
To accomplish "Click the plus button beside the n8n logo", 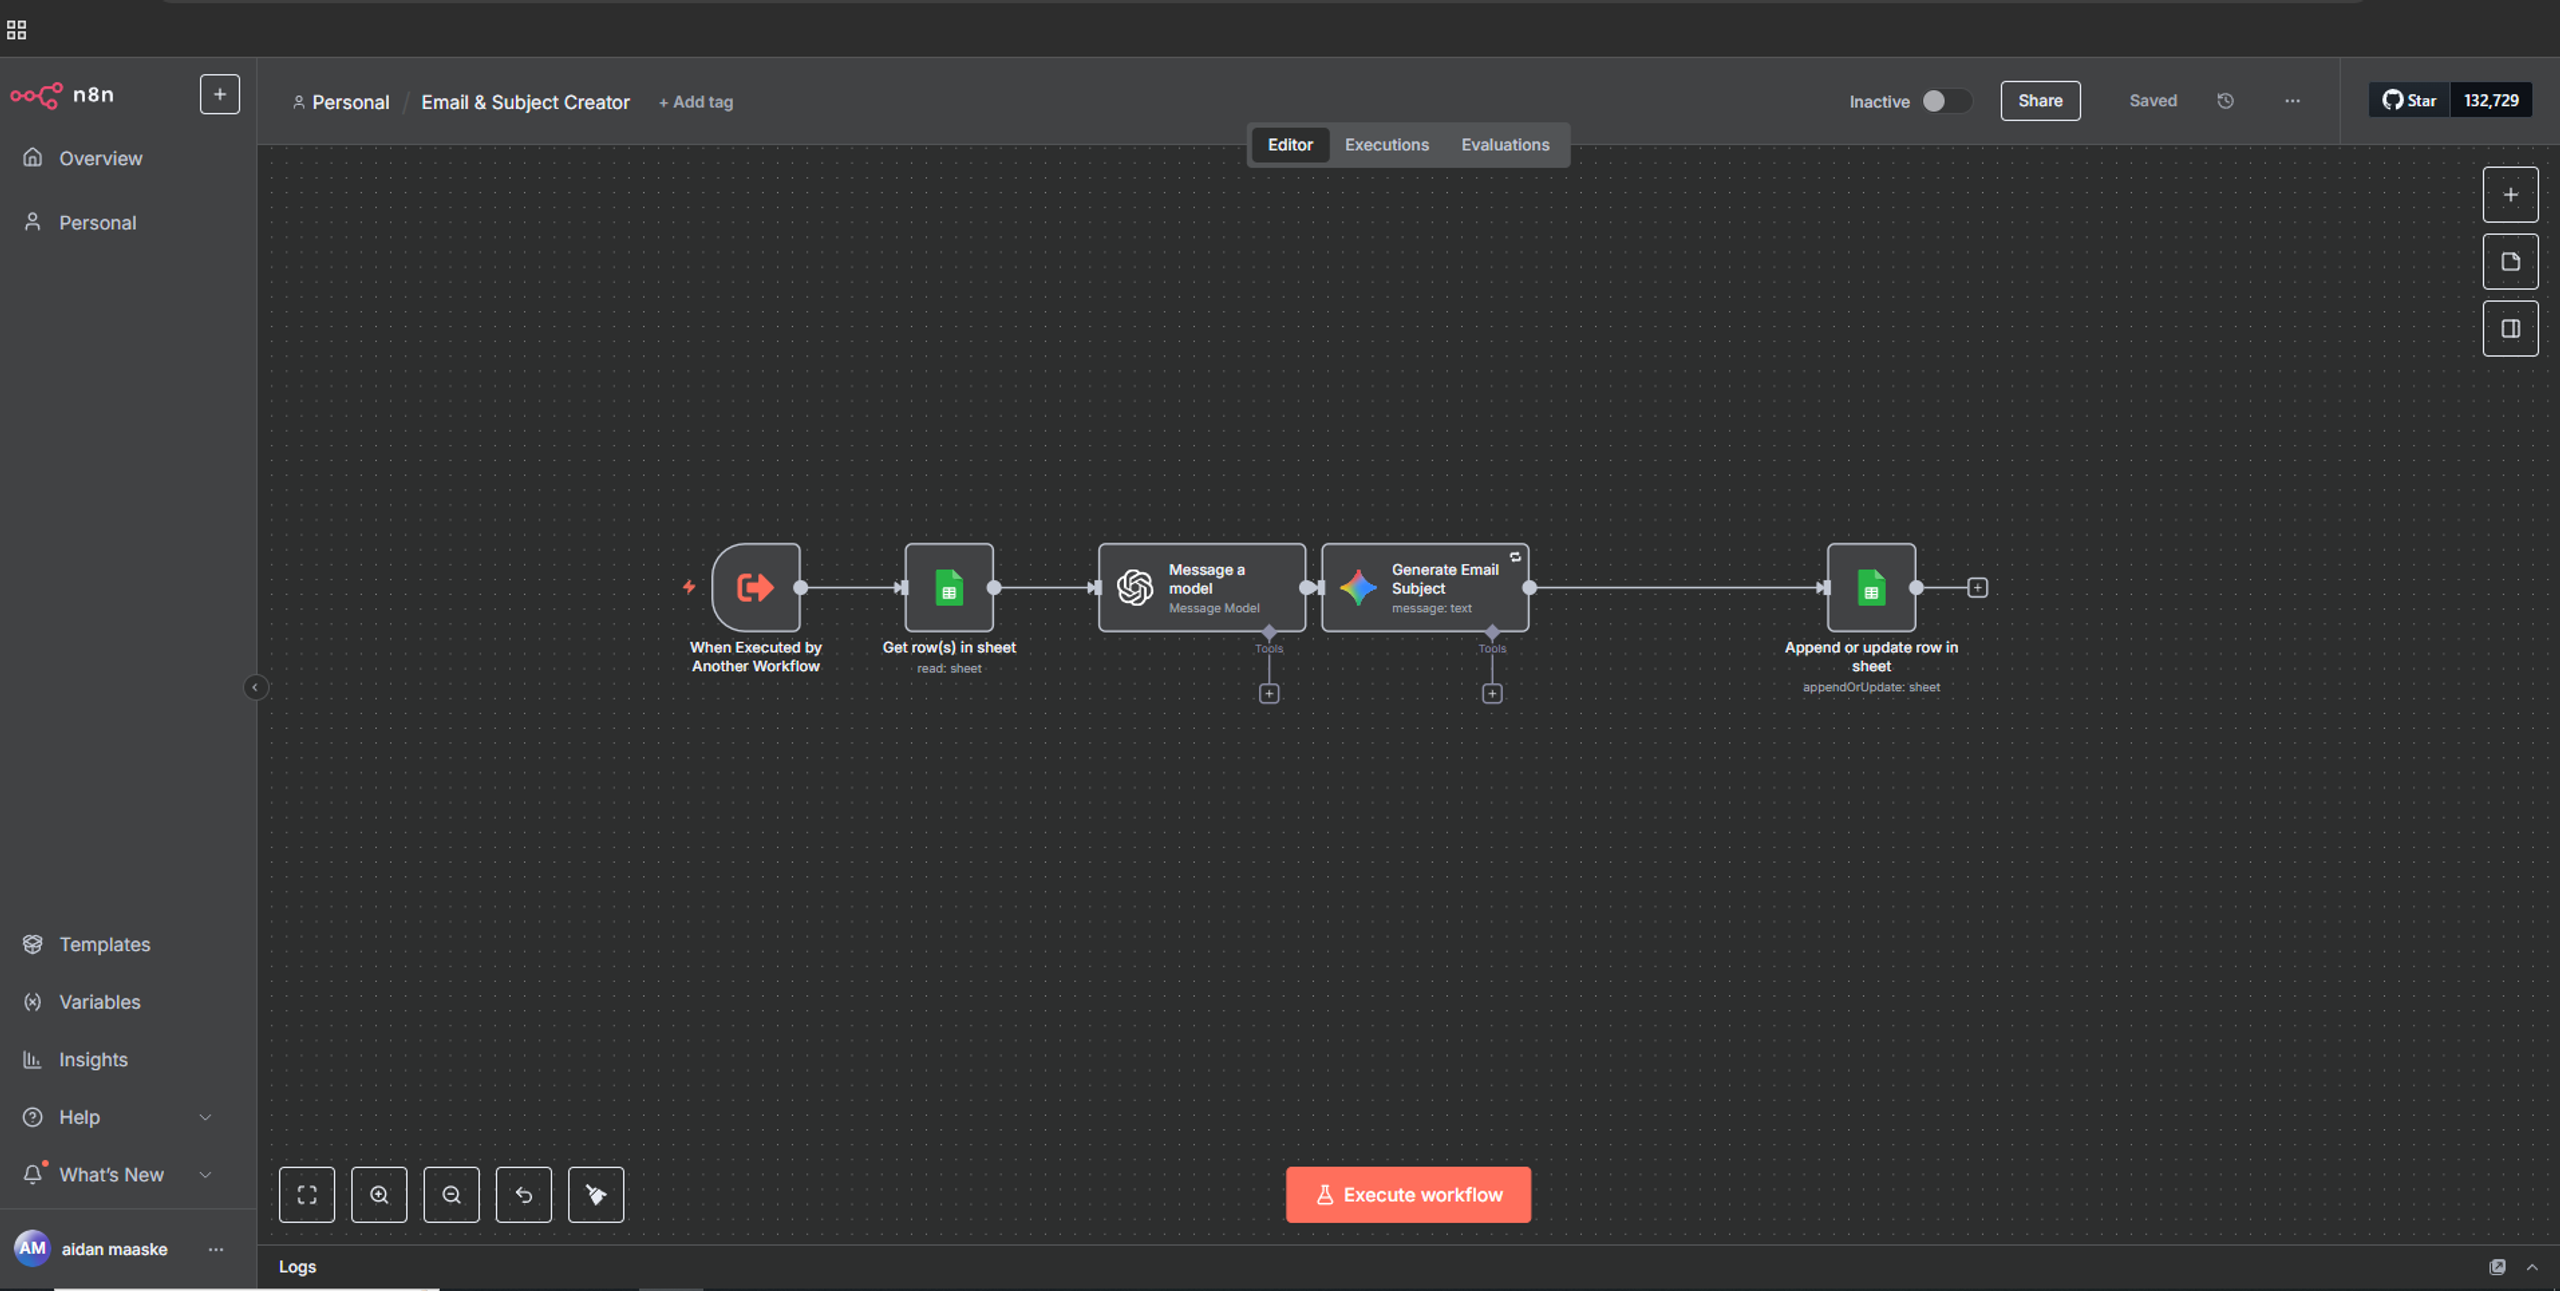I will 220,95.
